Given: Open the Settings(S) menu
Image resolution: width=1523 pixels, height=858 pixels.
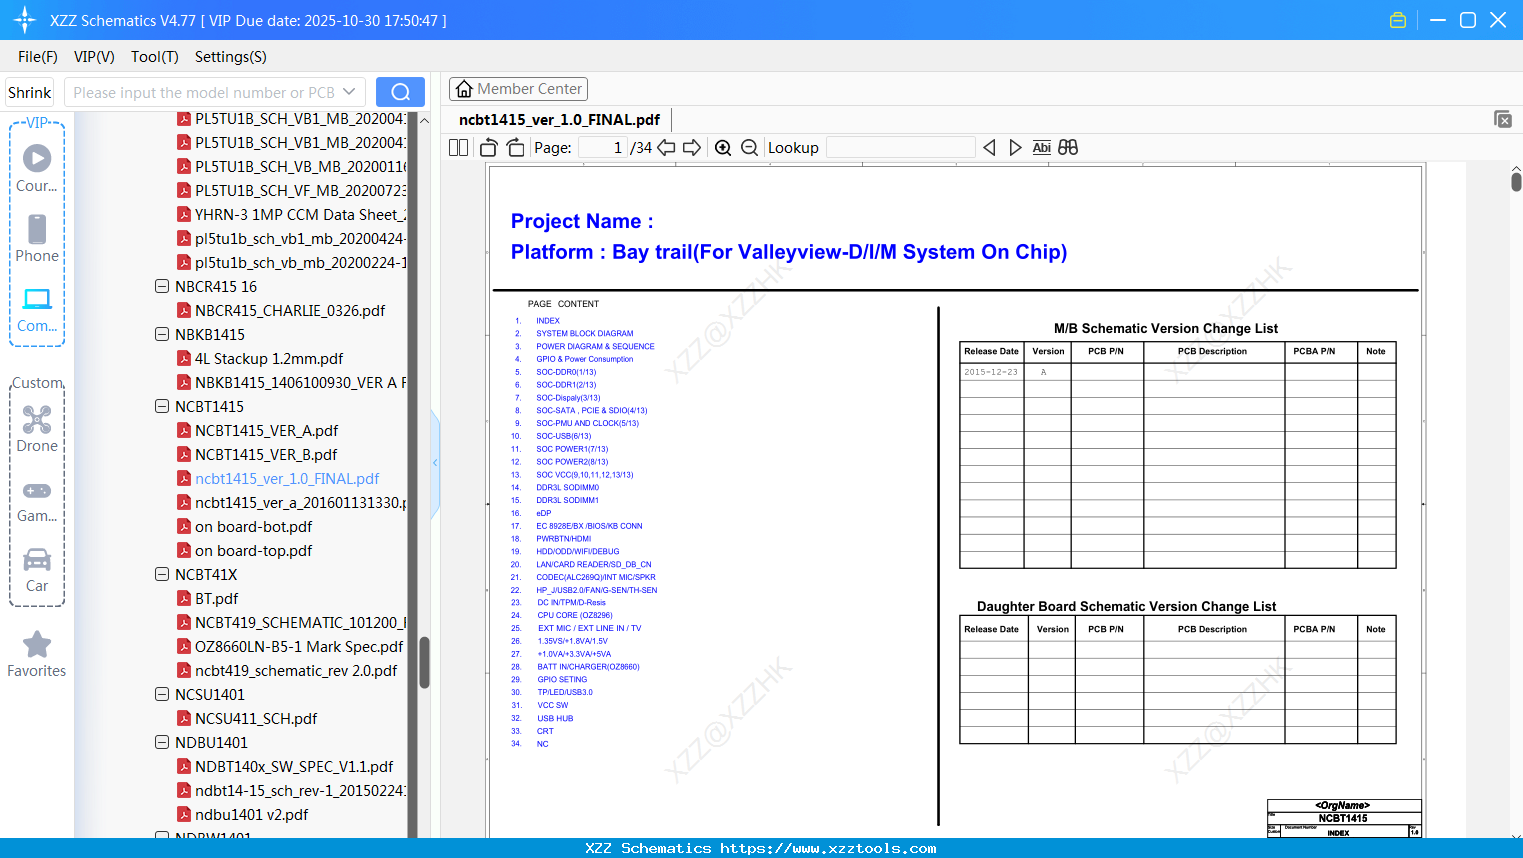Looking at the screenshot, I should pos(231,57).
